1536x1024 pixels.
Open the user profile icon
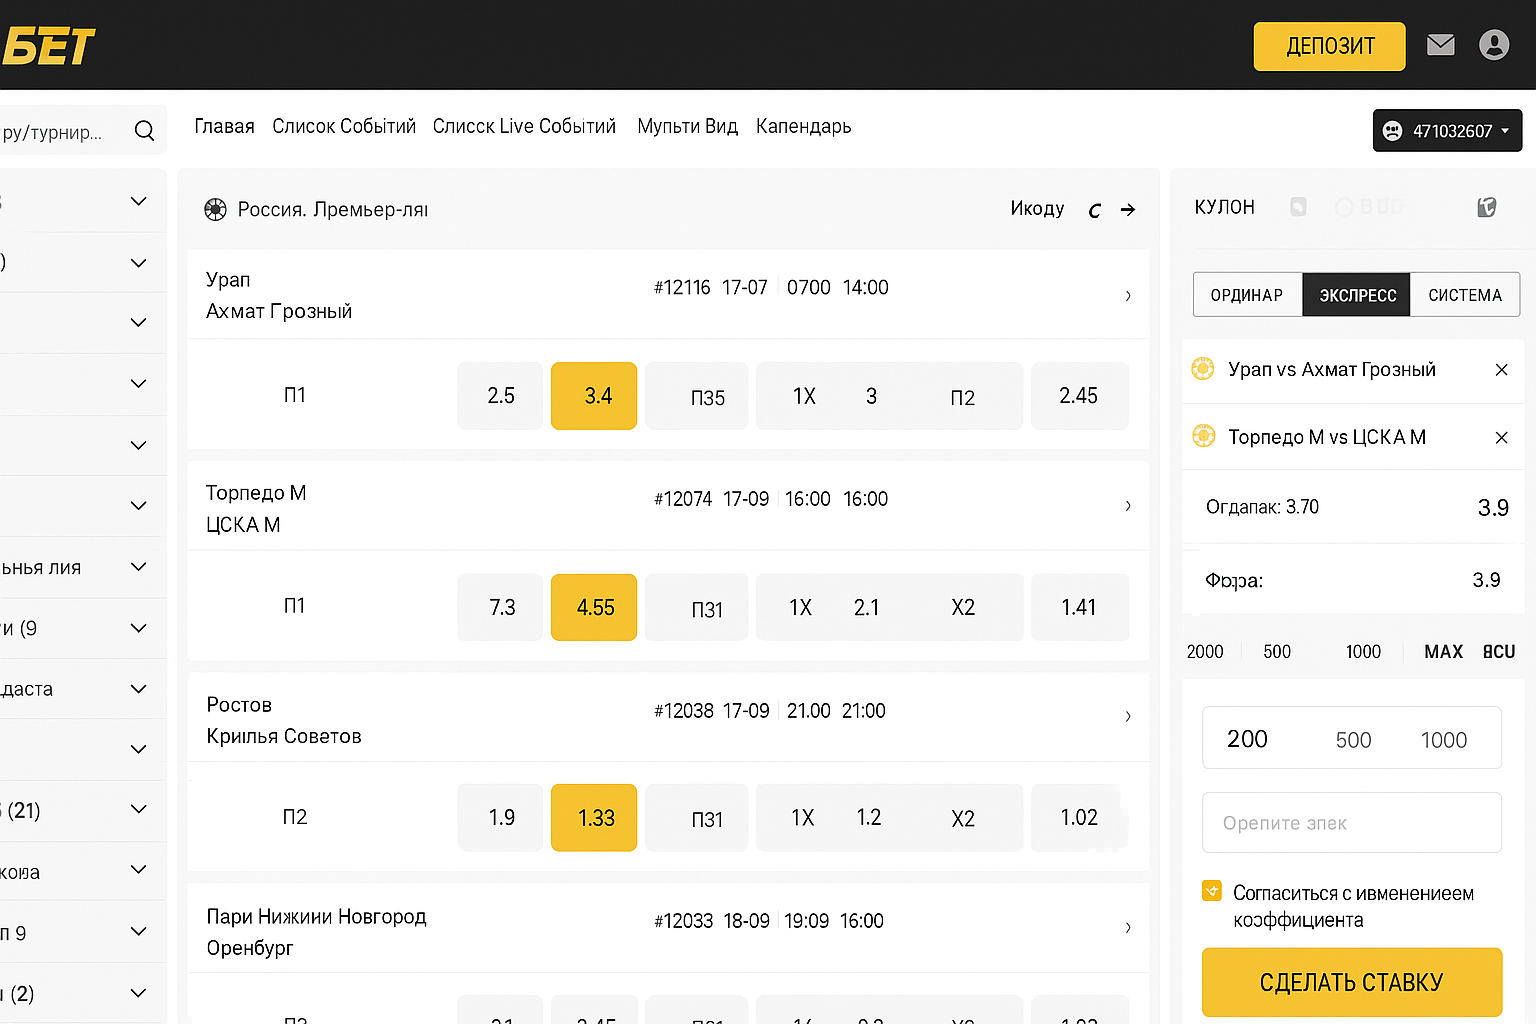(x=1493, y=45)
